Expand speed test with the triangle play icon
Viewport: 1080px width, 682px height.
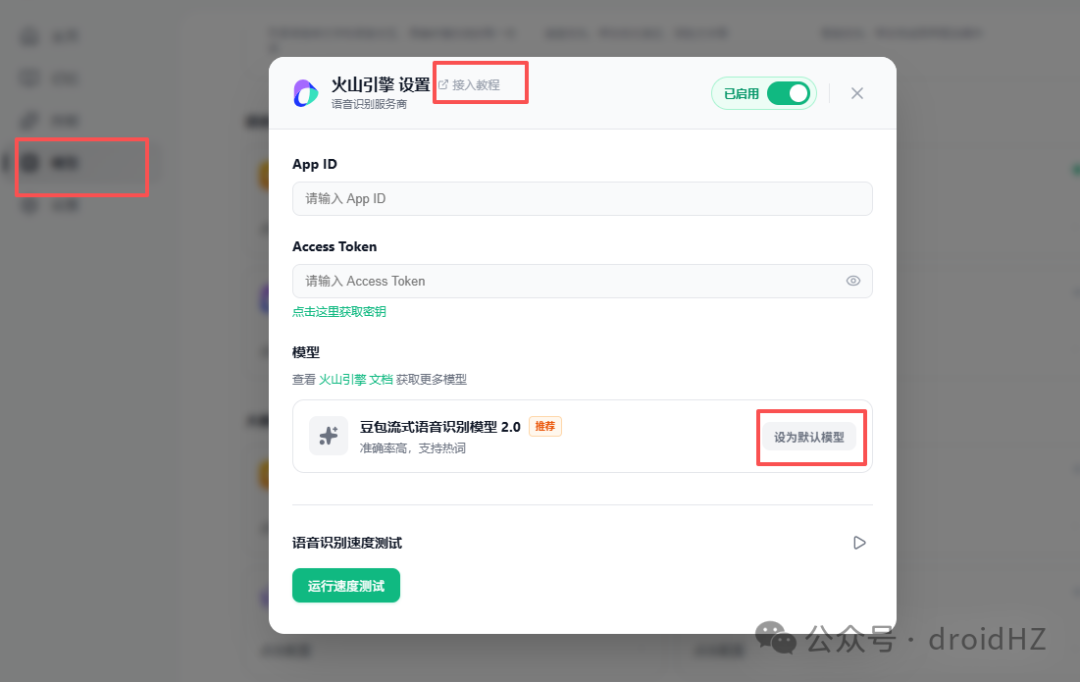[859, 543]
